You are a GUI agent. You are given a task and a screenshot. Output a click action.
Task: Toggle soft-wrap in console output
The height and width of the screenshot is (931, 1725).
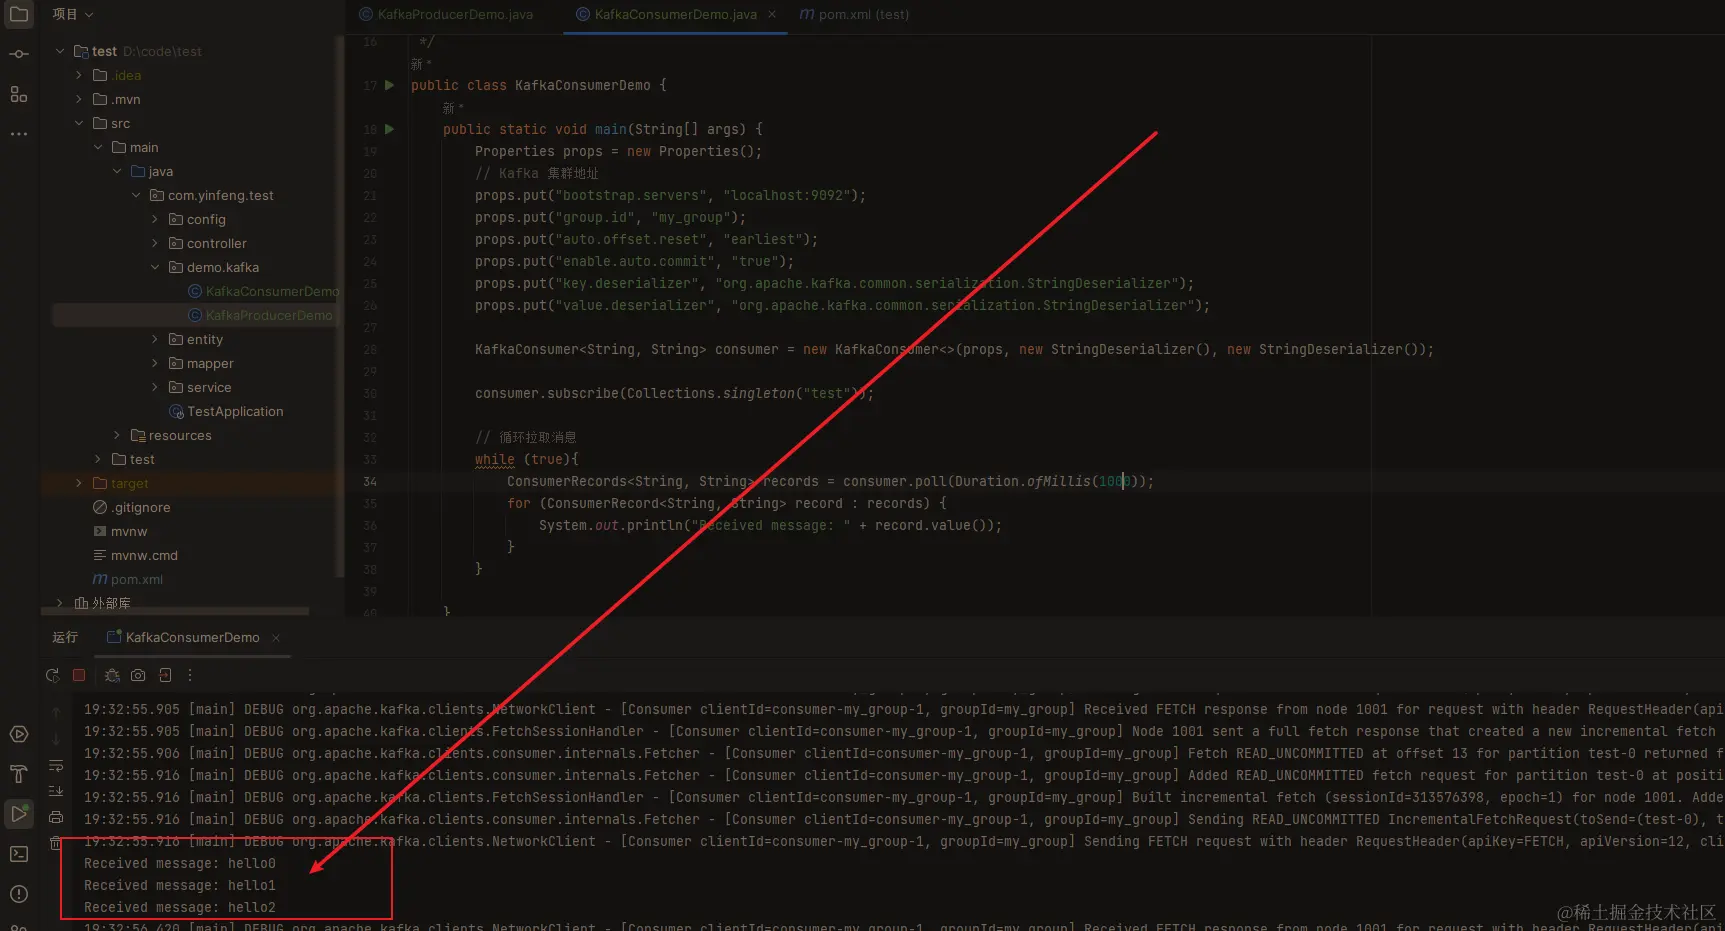pos(56,766)
